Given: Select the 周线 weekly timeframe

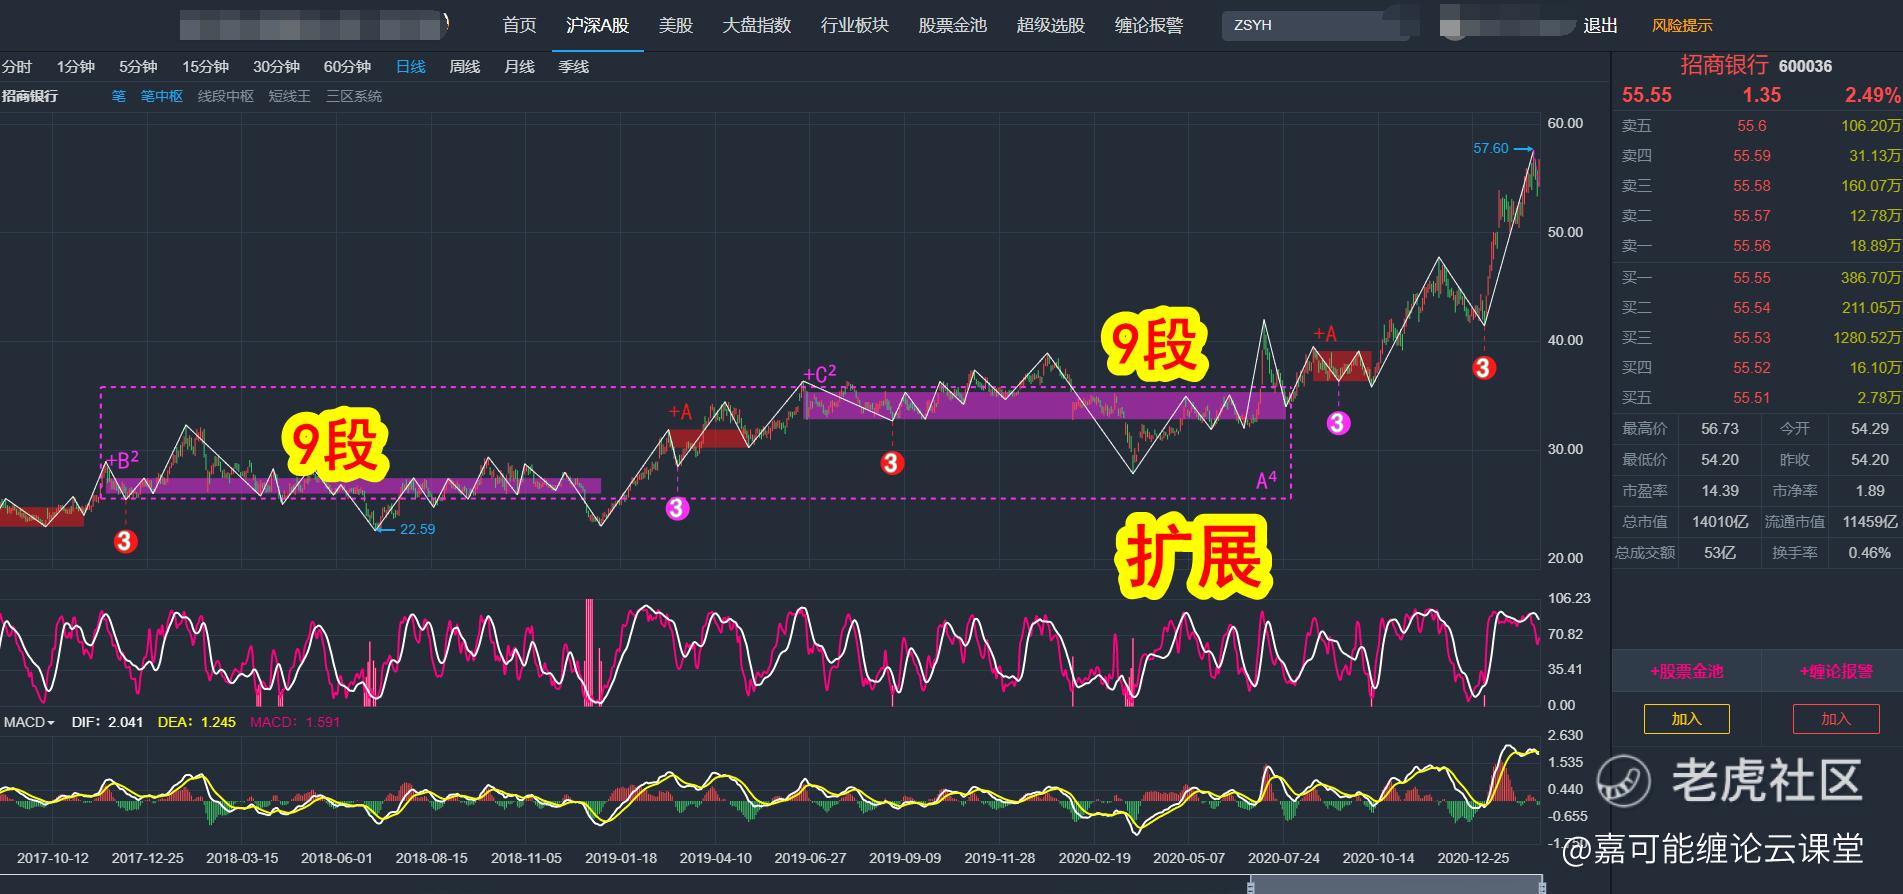Looking at the screenshot, I should click(x=464, y=66).
